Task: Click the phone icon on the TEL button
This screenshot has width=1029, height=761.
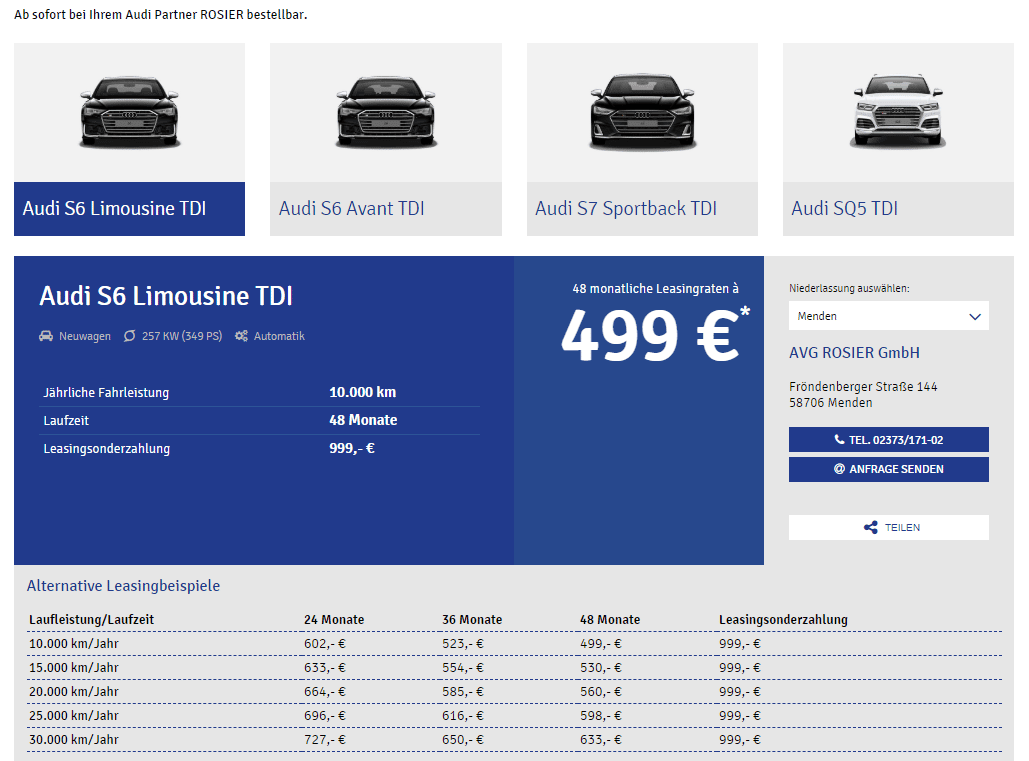Action: click(839, 440)
